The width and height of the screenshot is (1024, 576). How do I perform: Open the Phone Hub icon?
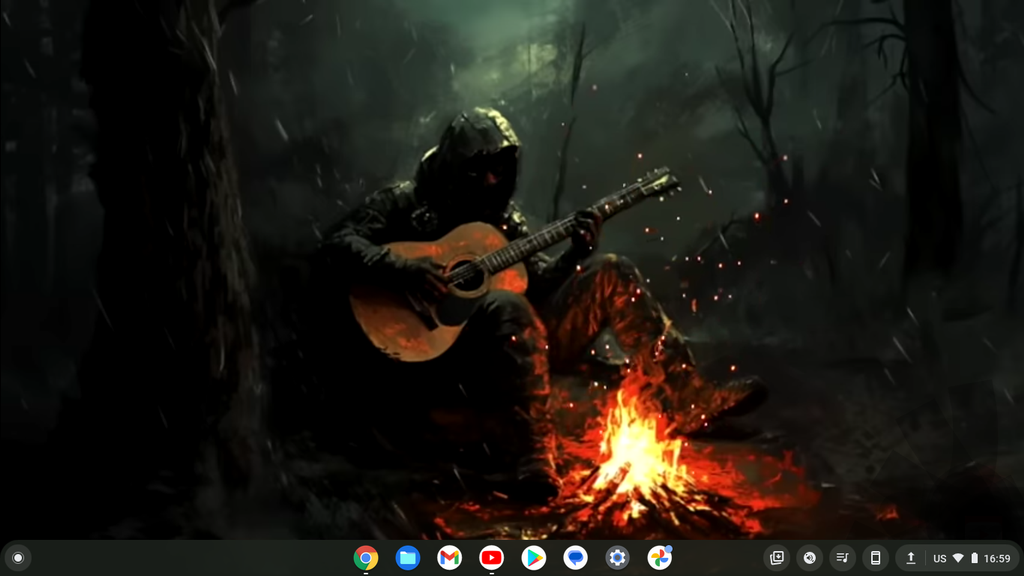[x=875, y=558]
